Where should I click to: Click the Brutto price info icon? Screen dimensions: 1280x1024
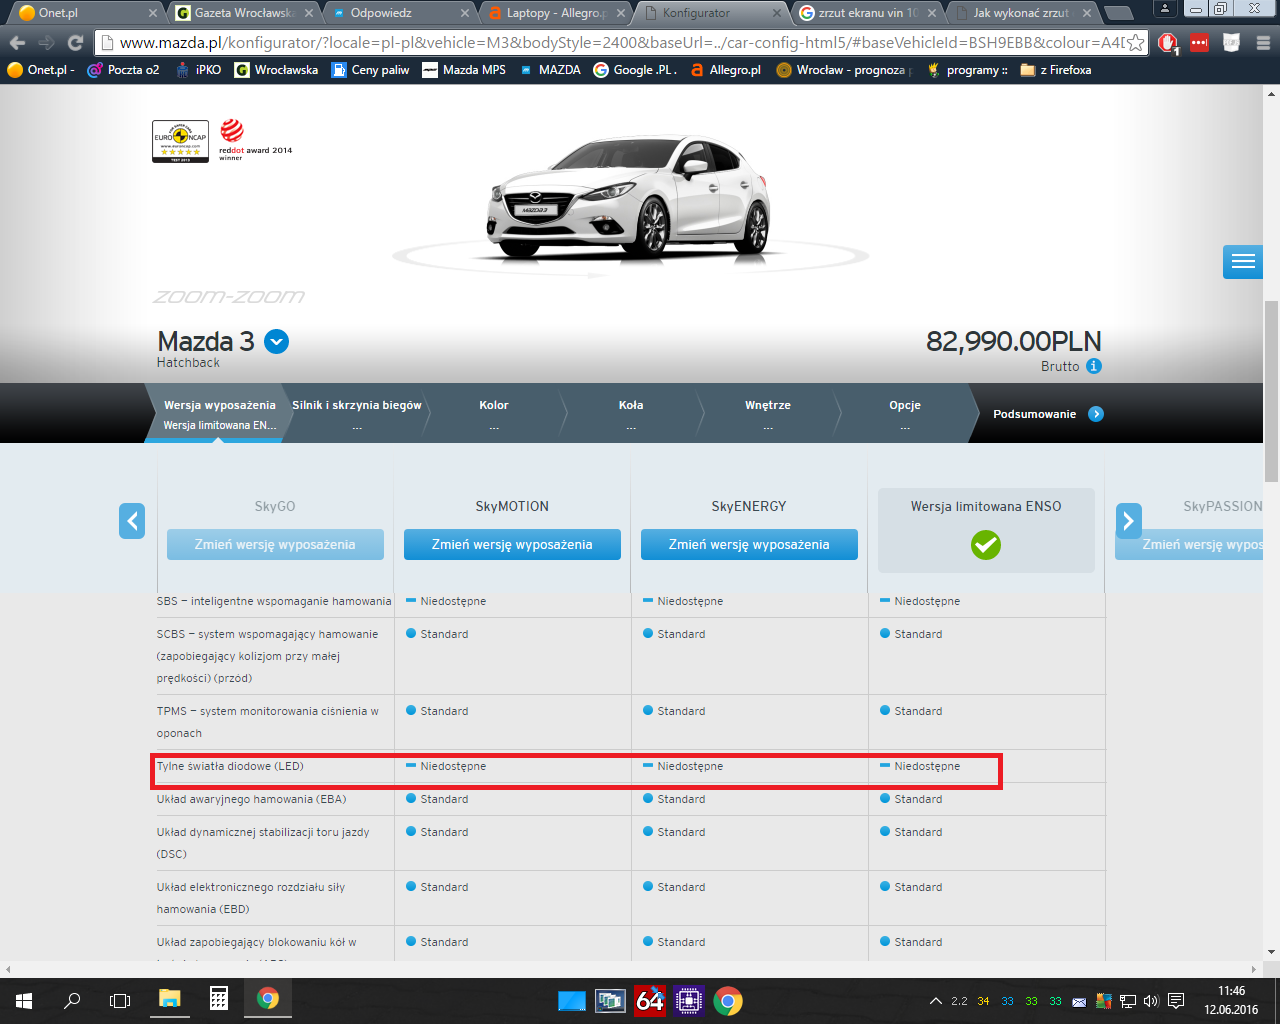tap(1094, 366)
